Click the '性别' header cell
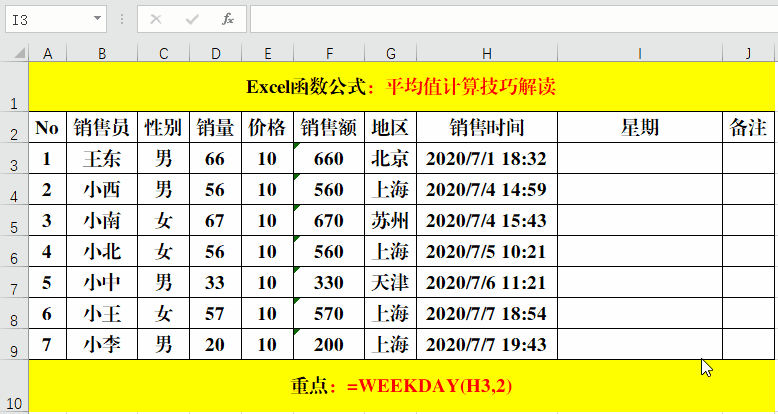The height and width of the screenshot is (414, 778). (x=164, y=127)
